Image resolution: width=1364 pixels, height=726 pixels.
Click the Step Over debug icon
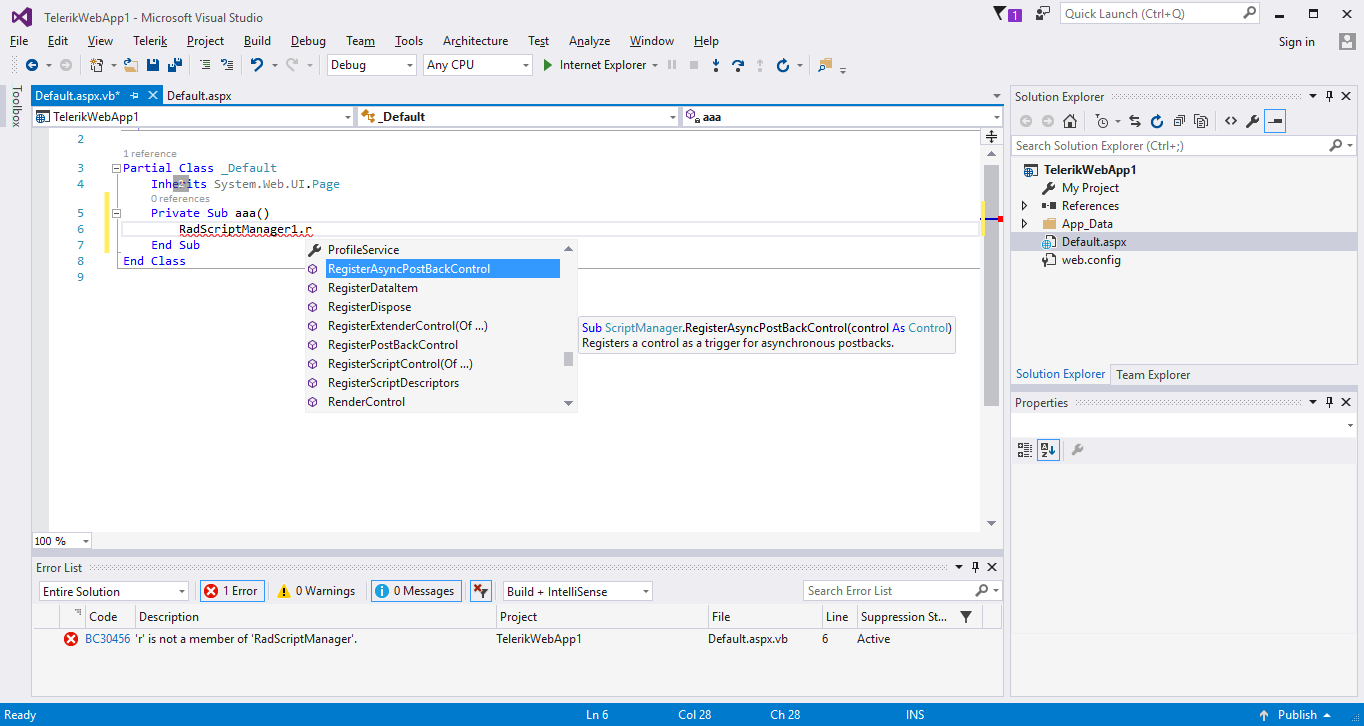(x=738, y=65)
